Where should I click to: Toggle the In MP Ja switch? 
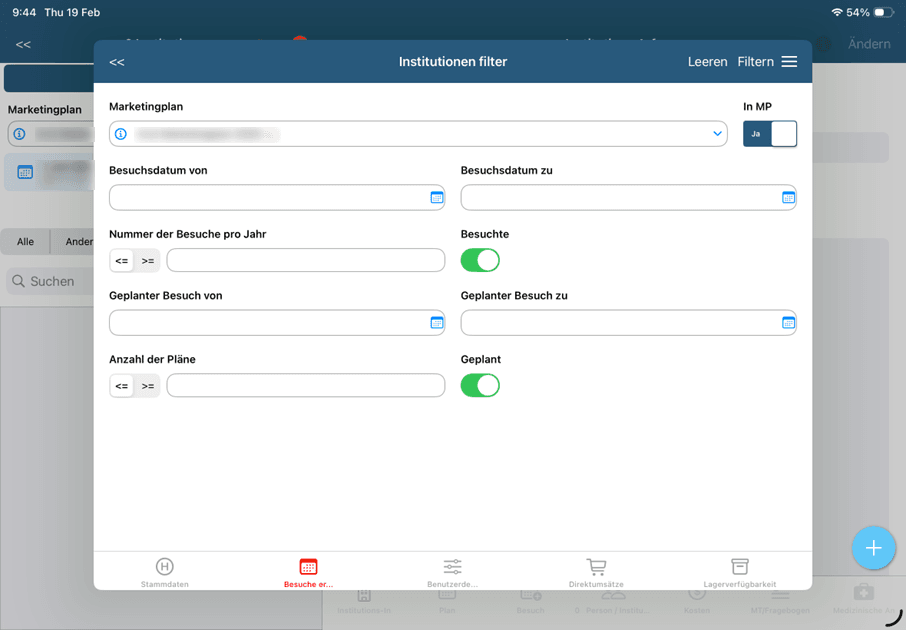pyautogui.click(x=769, y=134)
